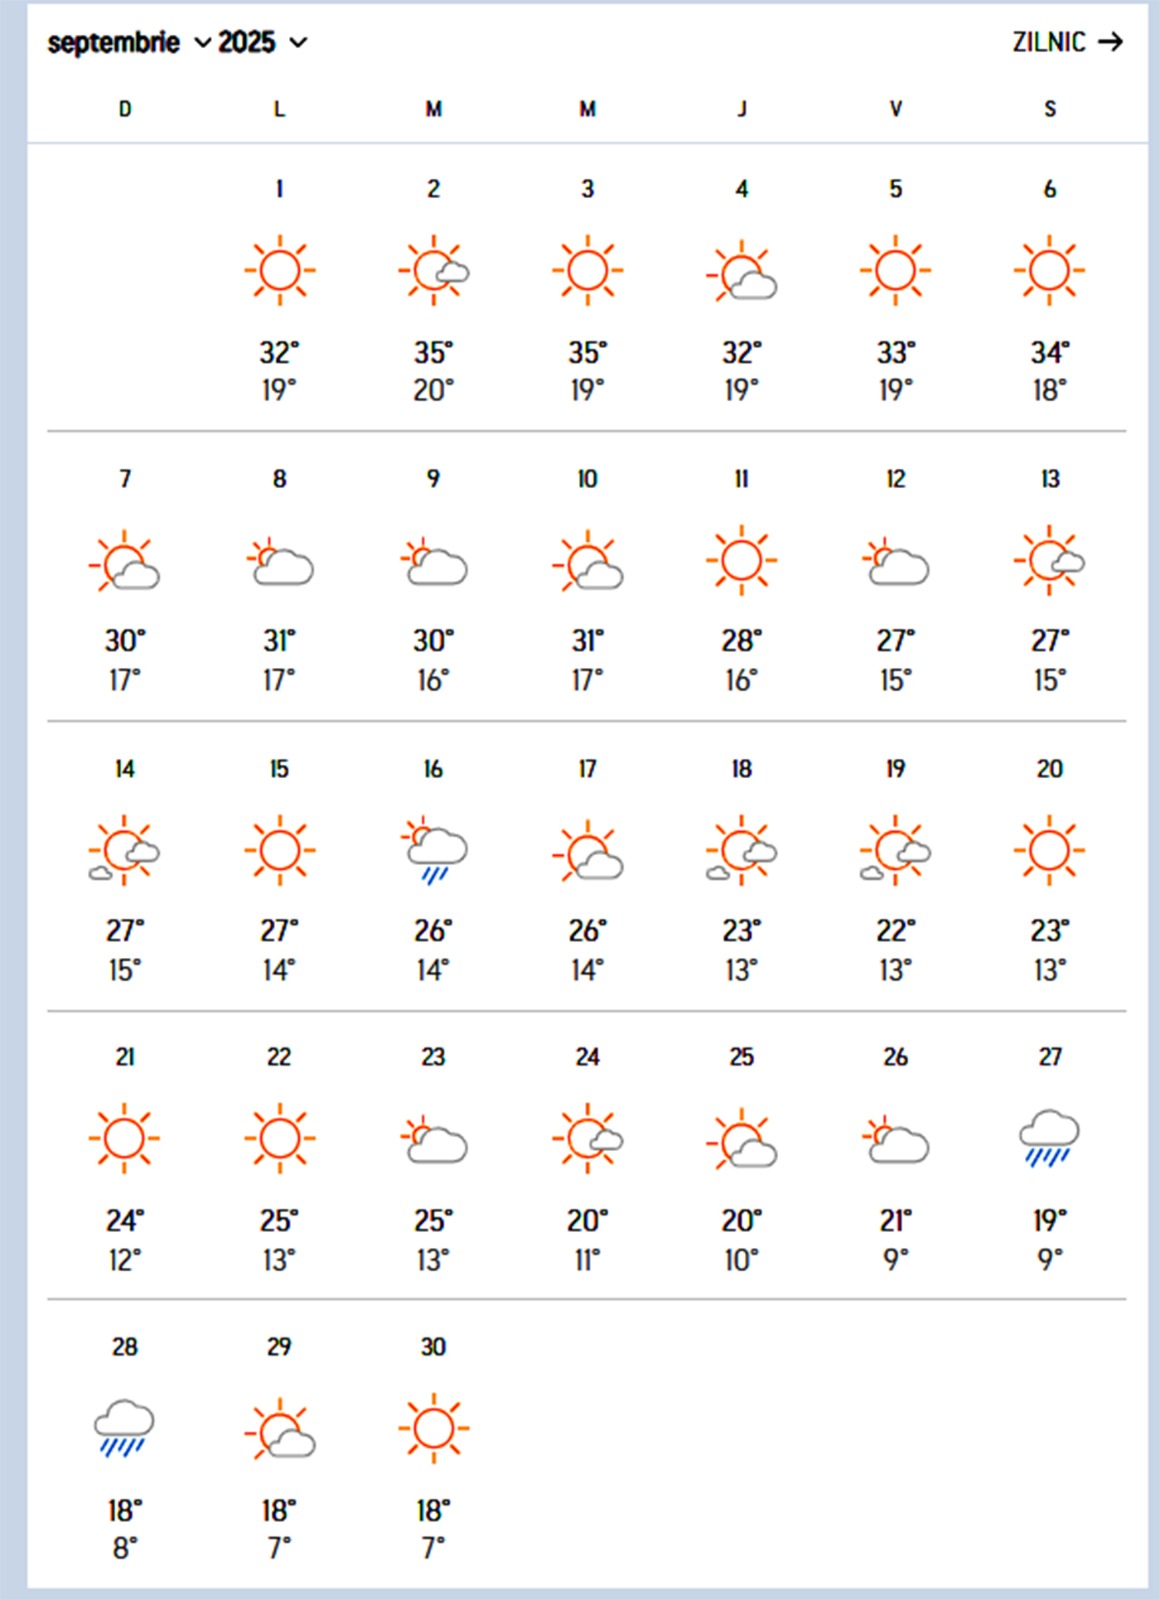1160x1600 pixels.
Task: Click the cloudy icon on September 23
Action: tap(433, 1140)
